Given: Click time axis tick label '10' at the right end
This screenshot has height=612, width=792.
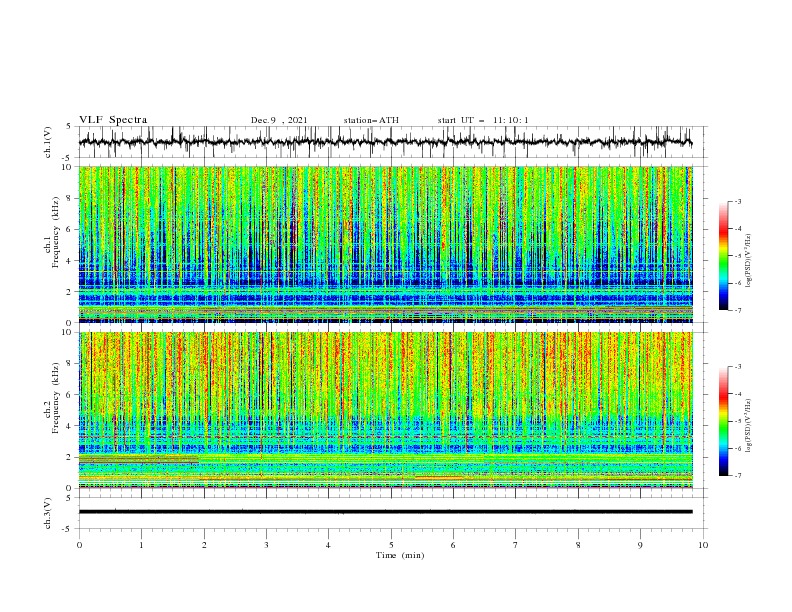Looking at the screenshot, I should pyautogui.click(x=703, y=545).
